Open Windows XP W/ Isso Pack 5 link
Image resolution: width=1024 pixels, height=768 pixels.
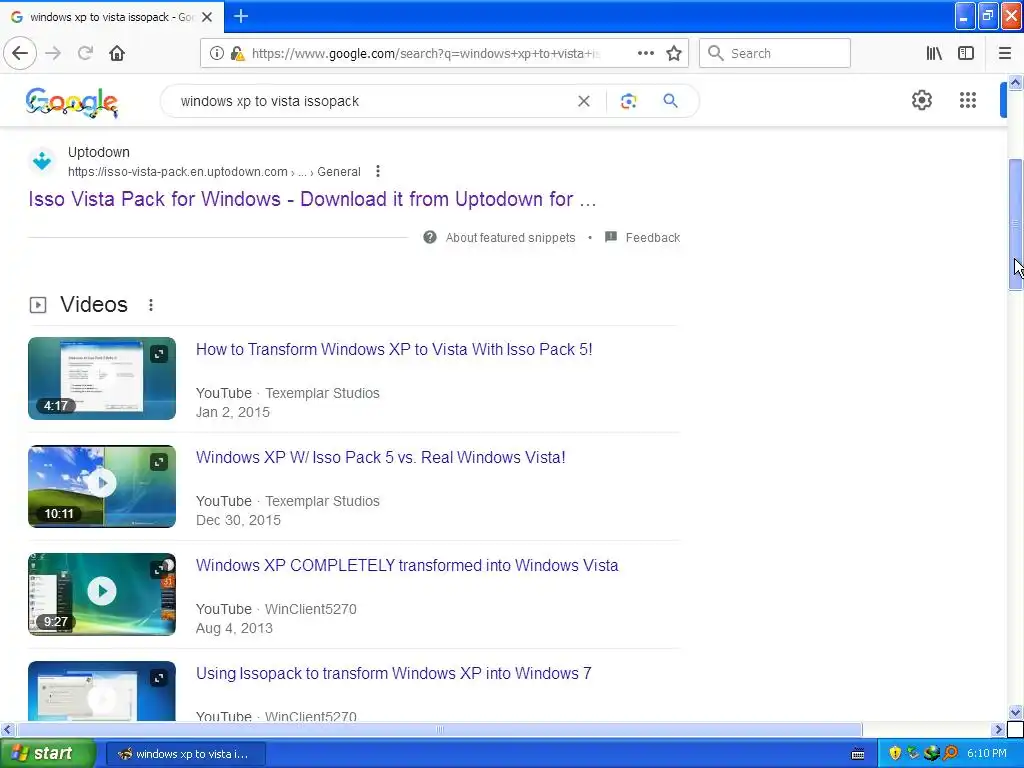pos(381,457)
